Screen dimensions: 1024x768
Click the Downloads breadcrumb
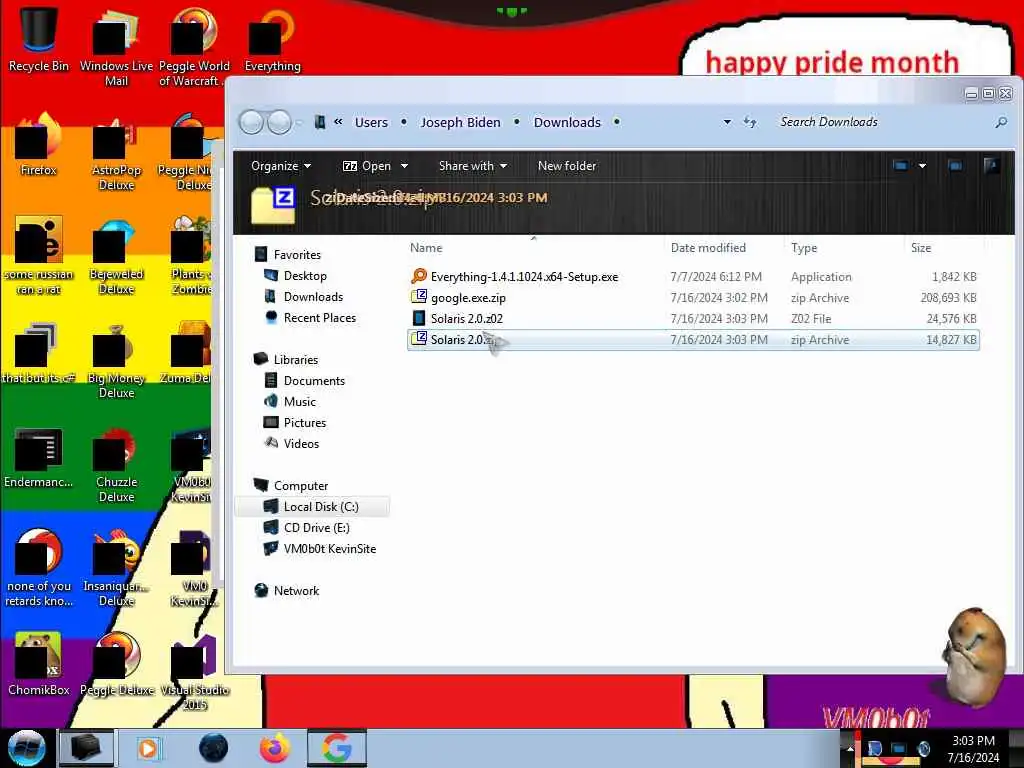point(567,122)
